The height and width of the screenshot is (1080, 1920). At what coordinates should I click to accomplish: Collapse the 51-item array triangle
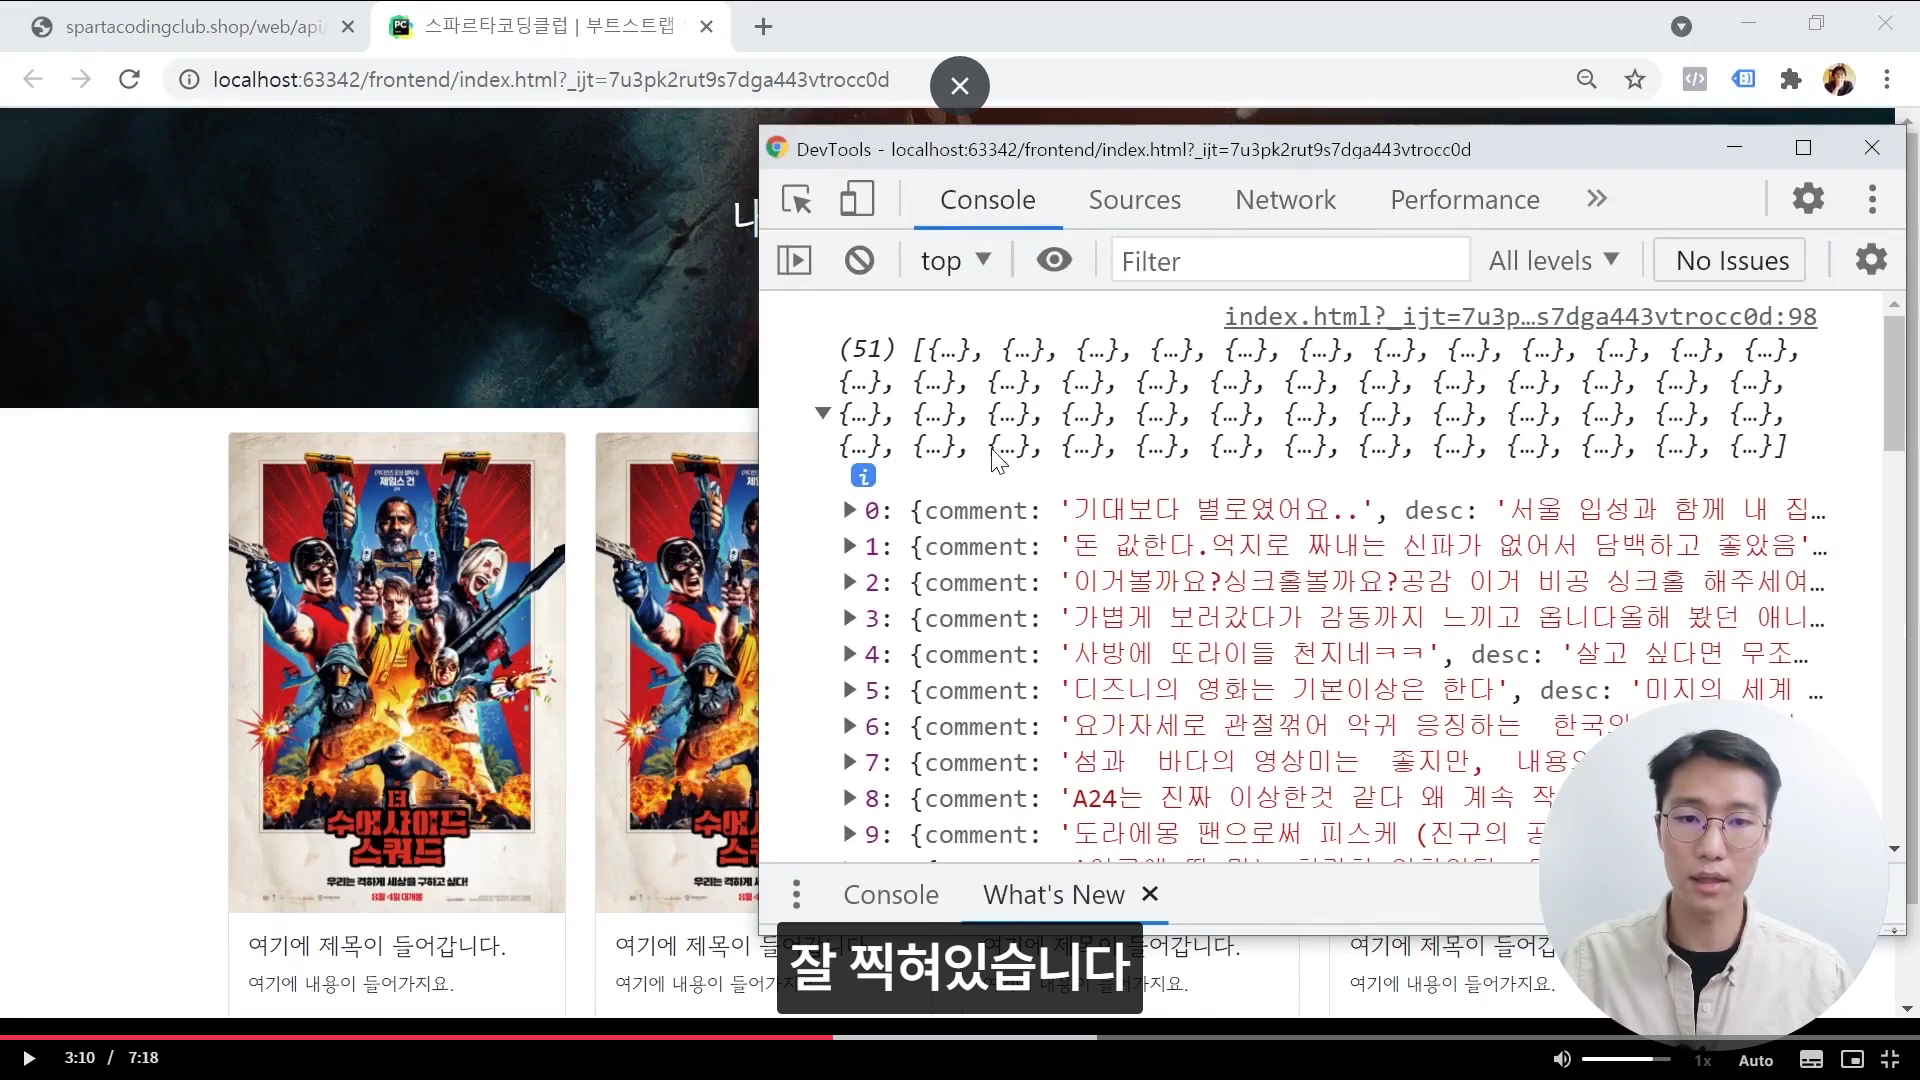click(x=823, y=413)
